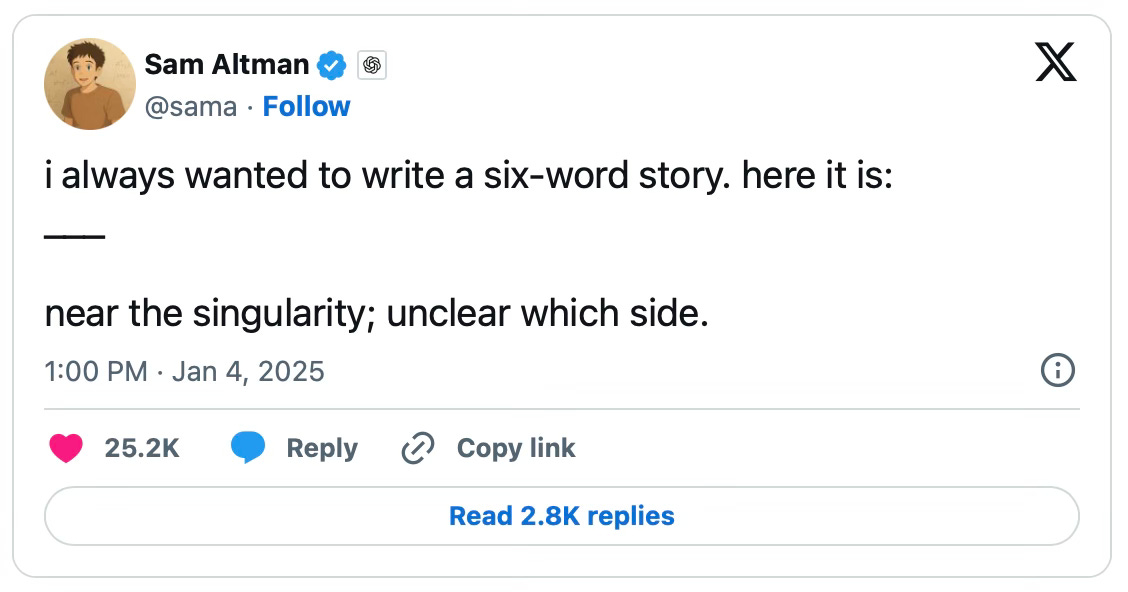Click the Sam Altman display name
Image resolution: width=1128 pixels, height=592 pixels.
coord(227,65)
